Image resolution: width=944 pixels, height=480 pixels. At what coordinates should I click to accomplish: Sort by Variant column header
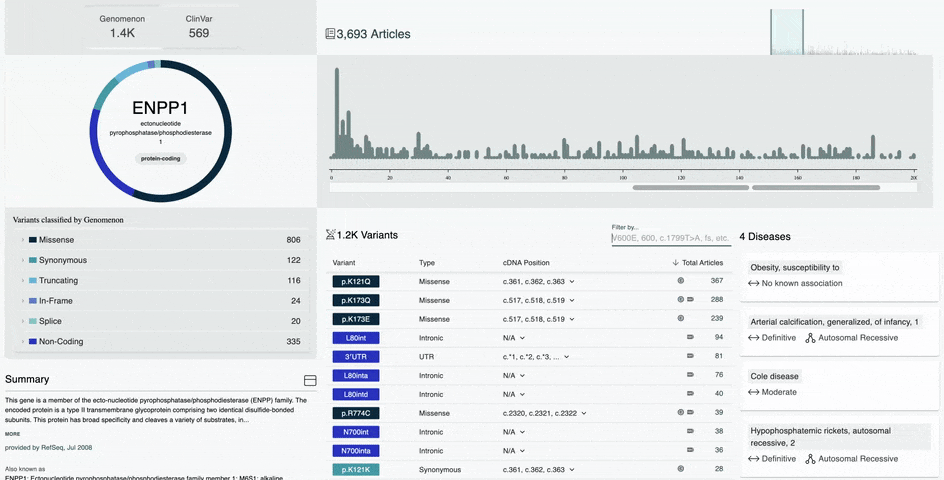point(344,263)
